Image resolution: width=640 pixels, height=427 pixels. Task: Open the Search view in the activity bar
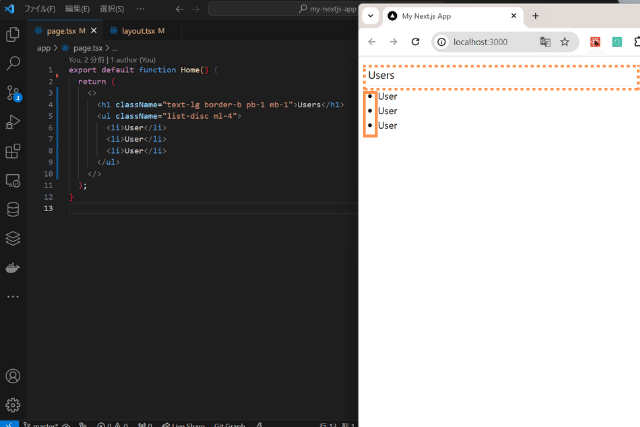pos(13,64)
